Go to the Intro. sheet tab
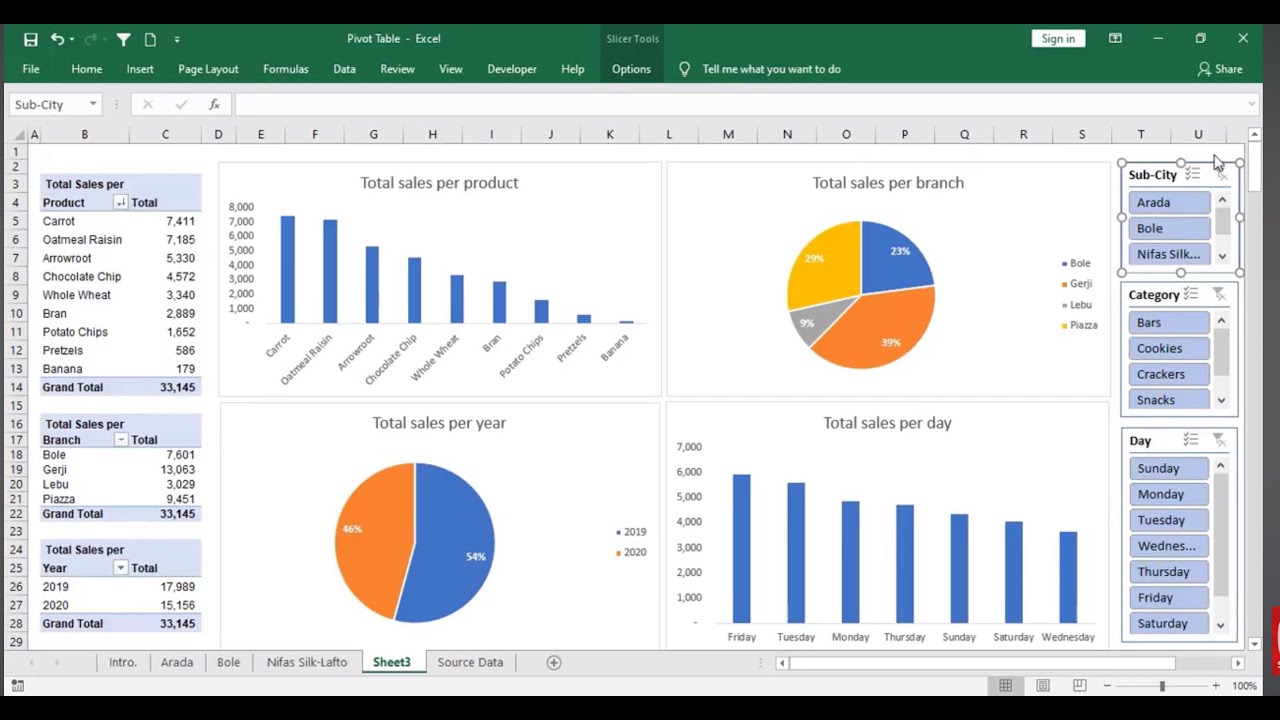Viewport: 1280px width, 720px height. pos(123,662)
